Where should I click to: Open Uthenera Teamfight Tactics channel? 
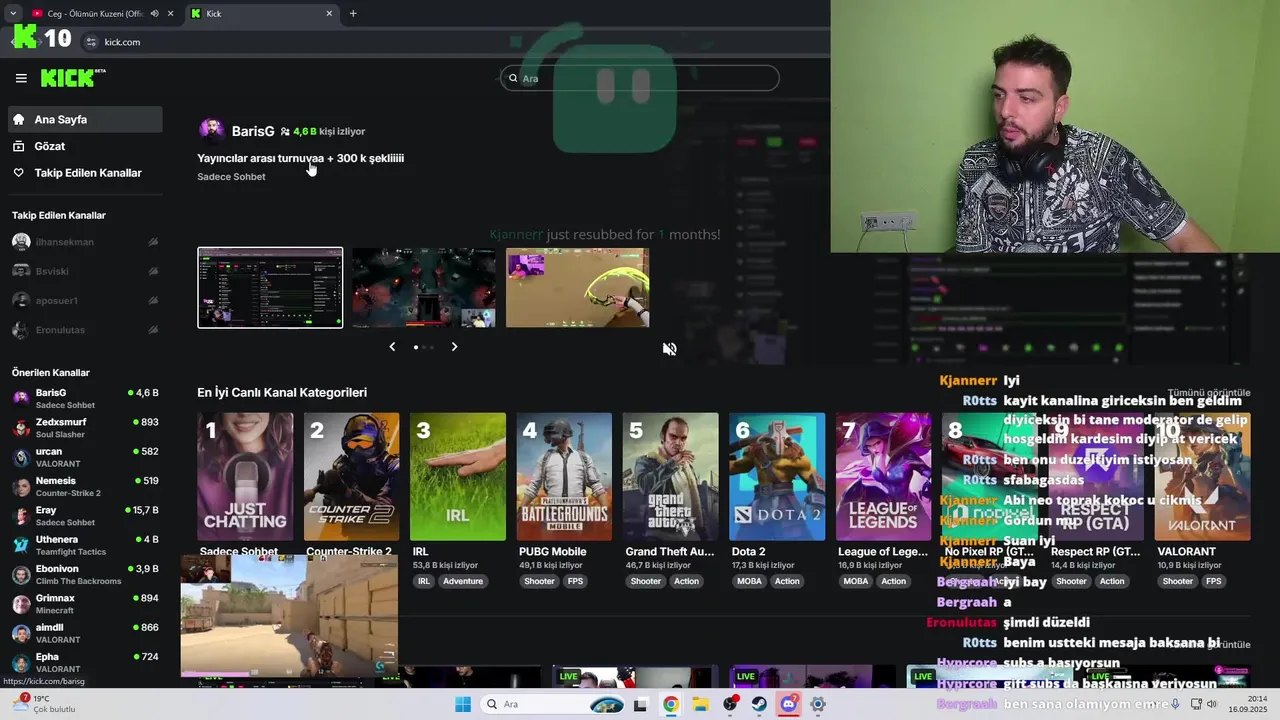[85, 545]
